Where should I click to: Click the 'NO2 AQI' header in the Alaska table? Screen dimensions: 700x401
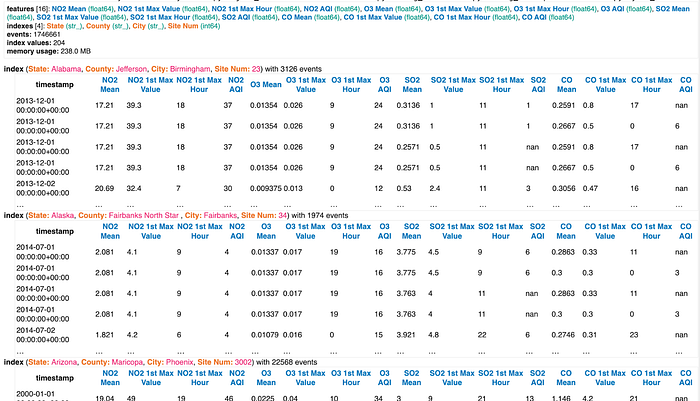237,231
